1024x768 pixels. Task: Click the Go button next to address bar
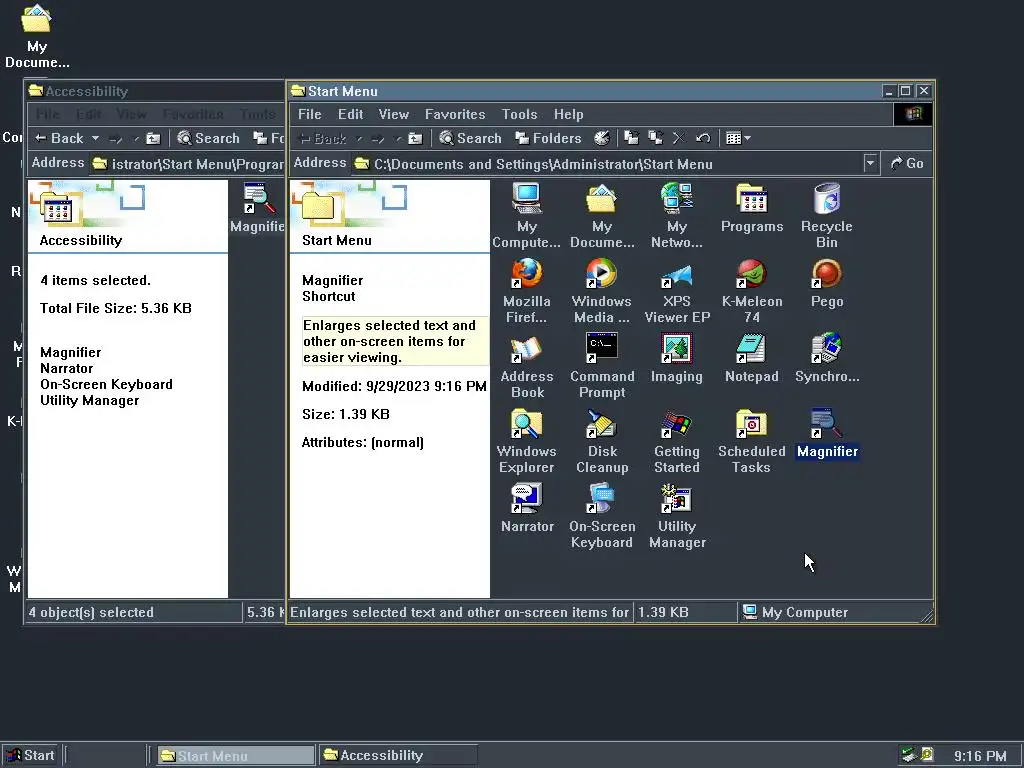[x=907, y=163]
